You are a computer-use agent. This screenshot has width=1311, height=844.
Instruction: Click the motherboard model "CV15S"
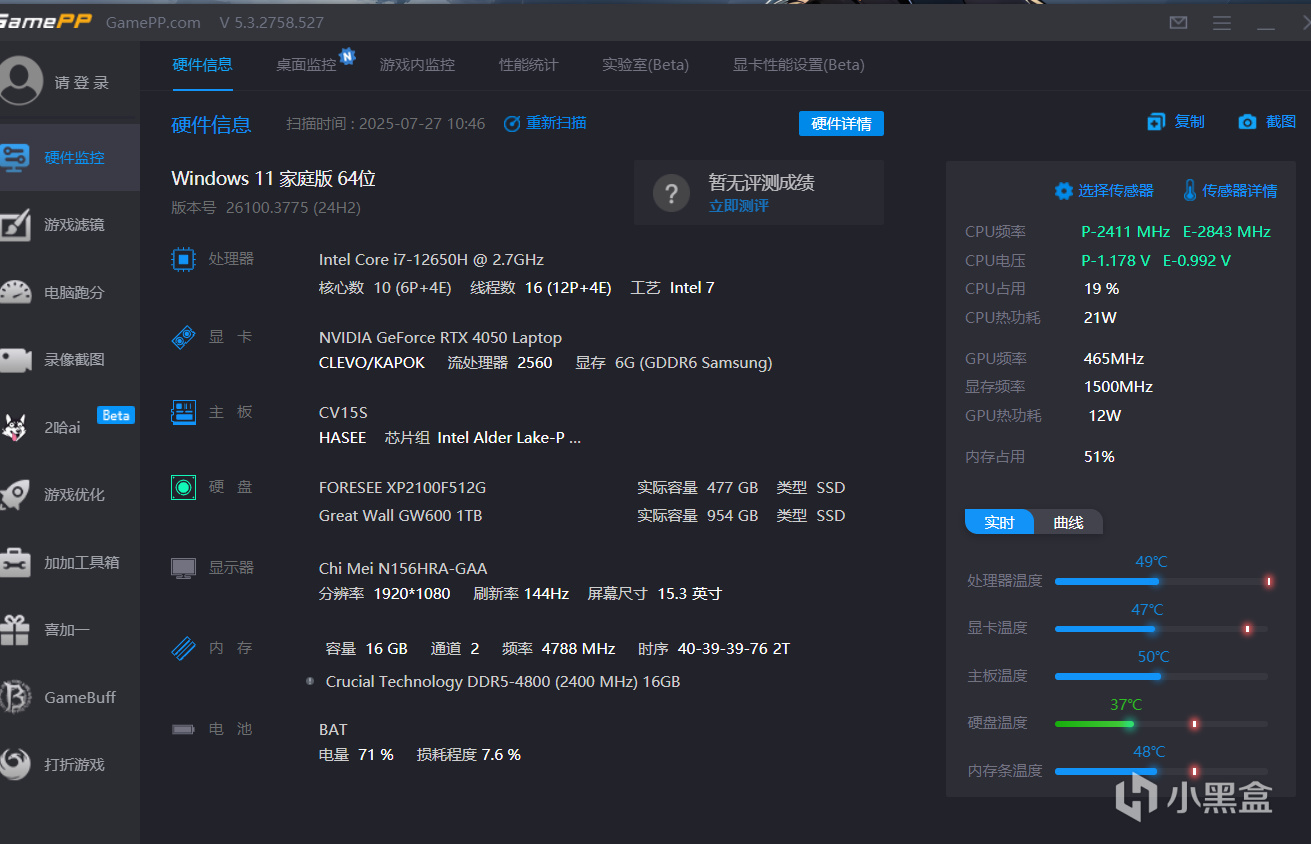tap(343, 412)
